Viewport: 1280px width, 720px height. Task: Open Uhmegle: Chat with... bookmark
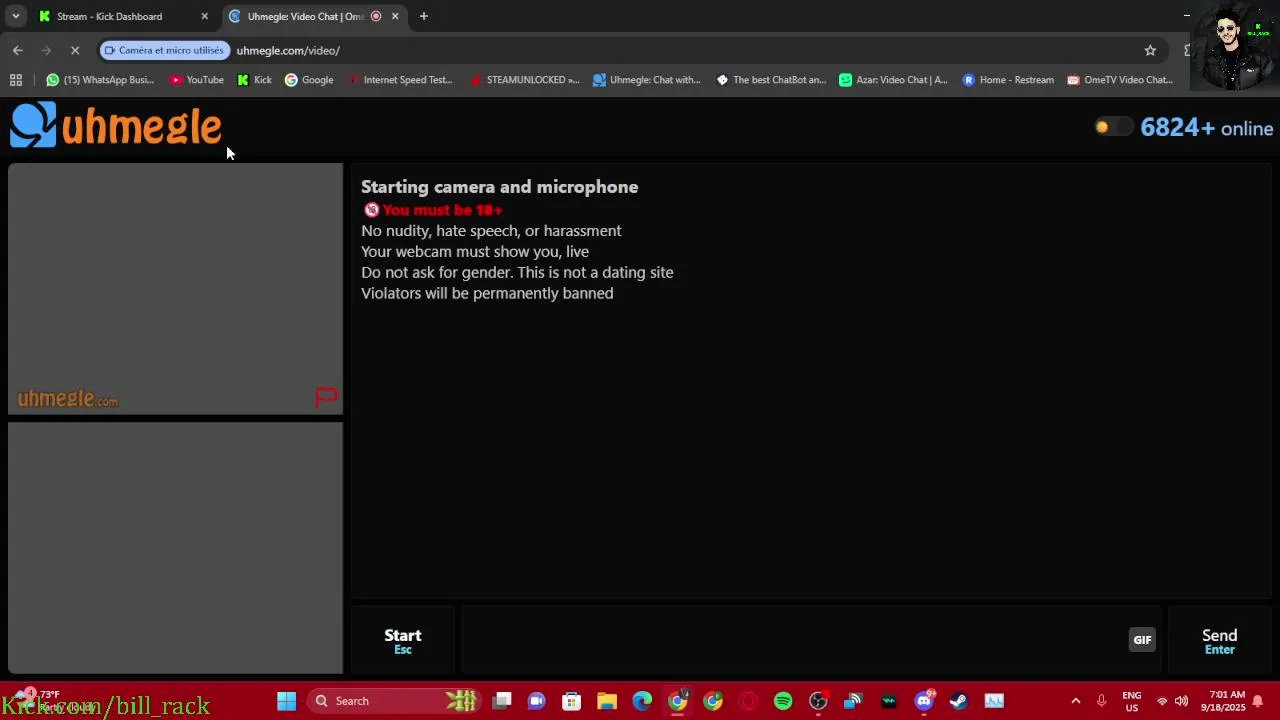[647, 80]
